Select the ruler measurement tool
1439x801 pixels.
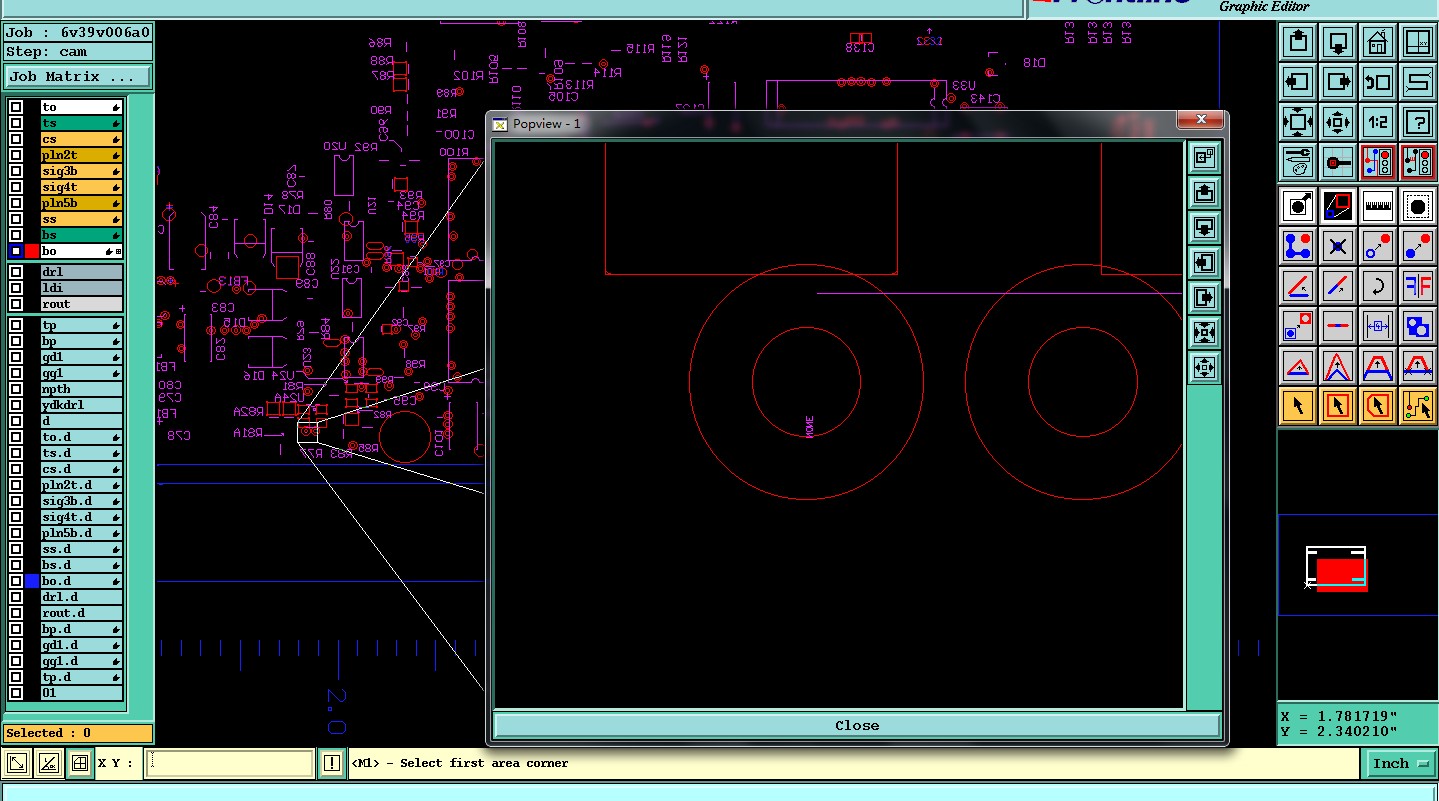click(x=1378, y=206)
